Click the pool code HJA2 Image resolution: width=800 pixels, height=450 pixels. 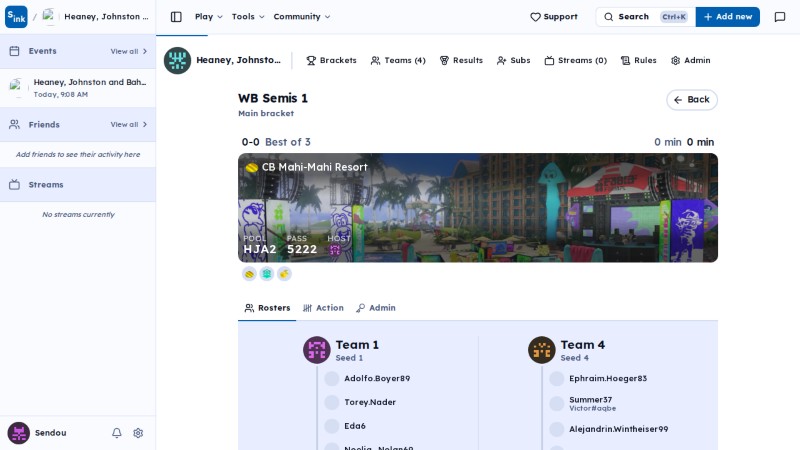[260, 249]
